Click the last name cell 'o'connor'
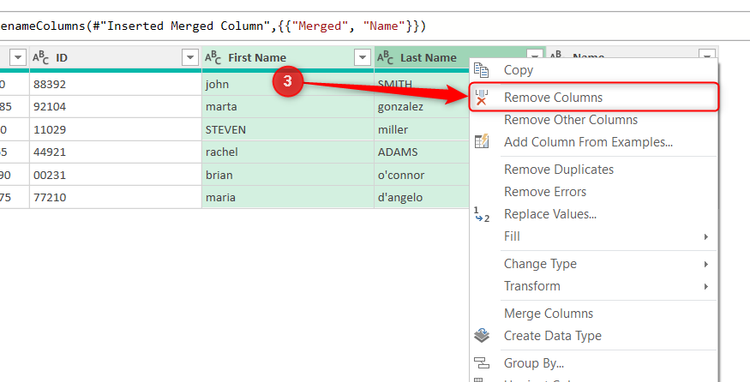Image resolution: width=750 pixels, height=382 pixels. [422, 175]
